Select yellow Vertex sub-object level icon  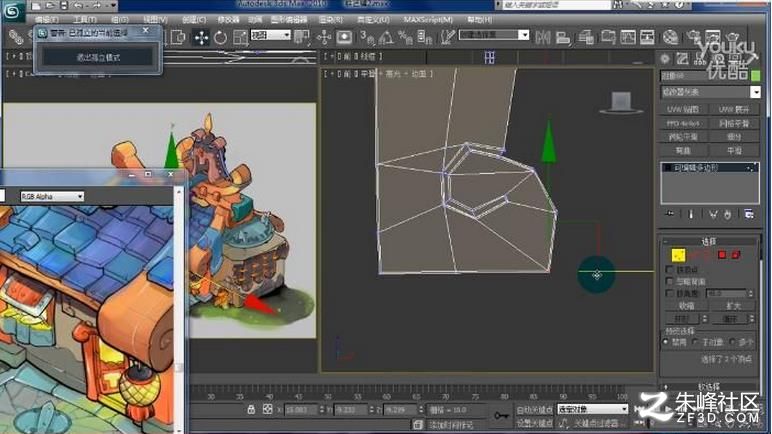[x=678, y=255]
